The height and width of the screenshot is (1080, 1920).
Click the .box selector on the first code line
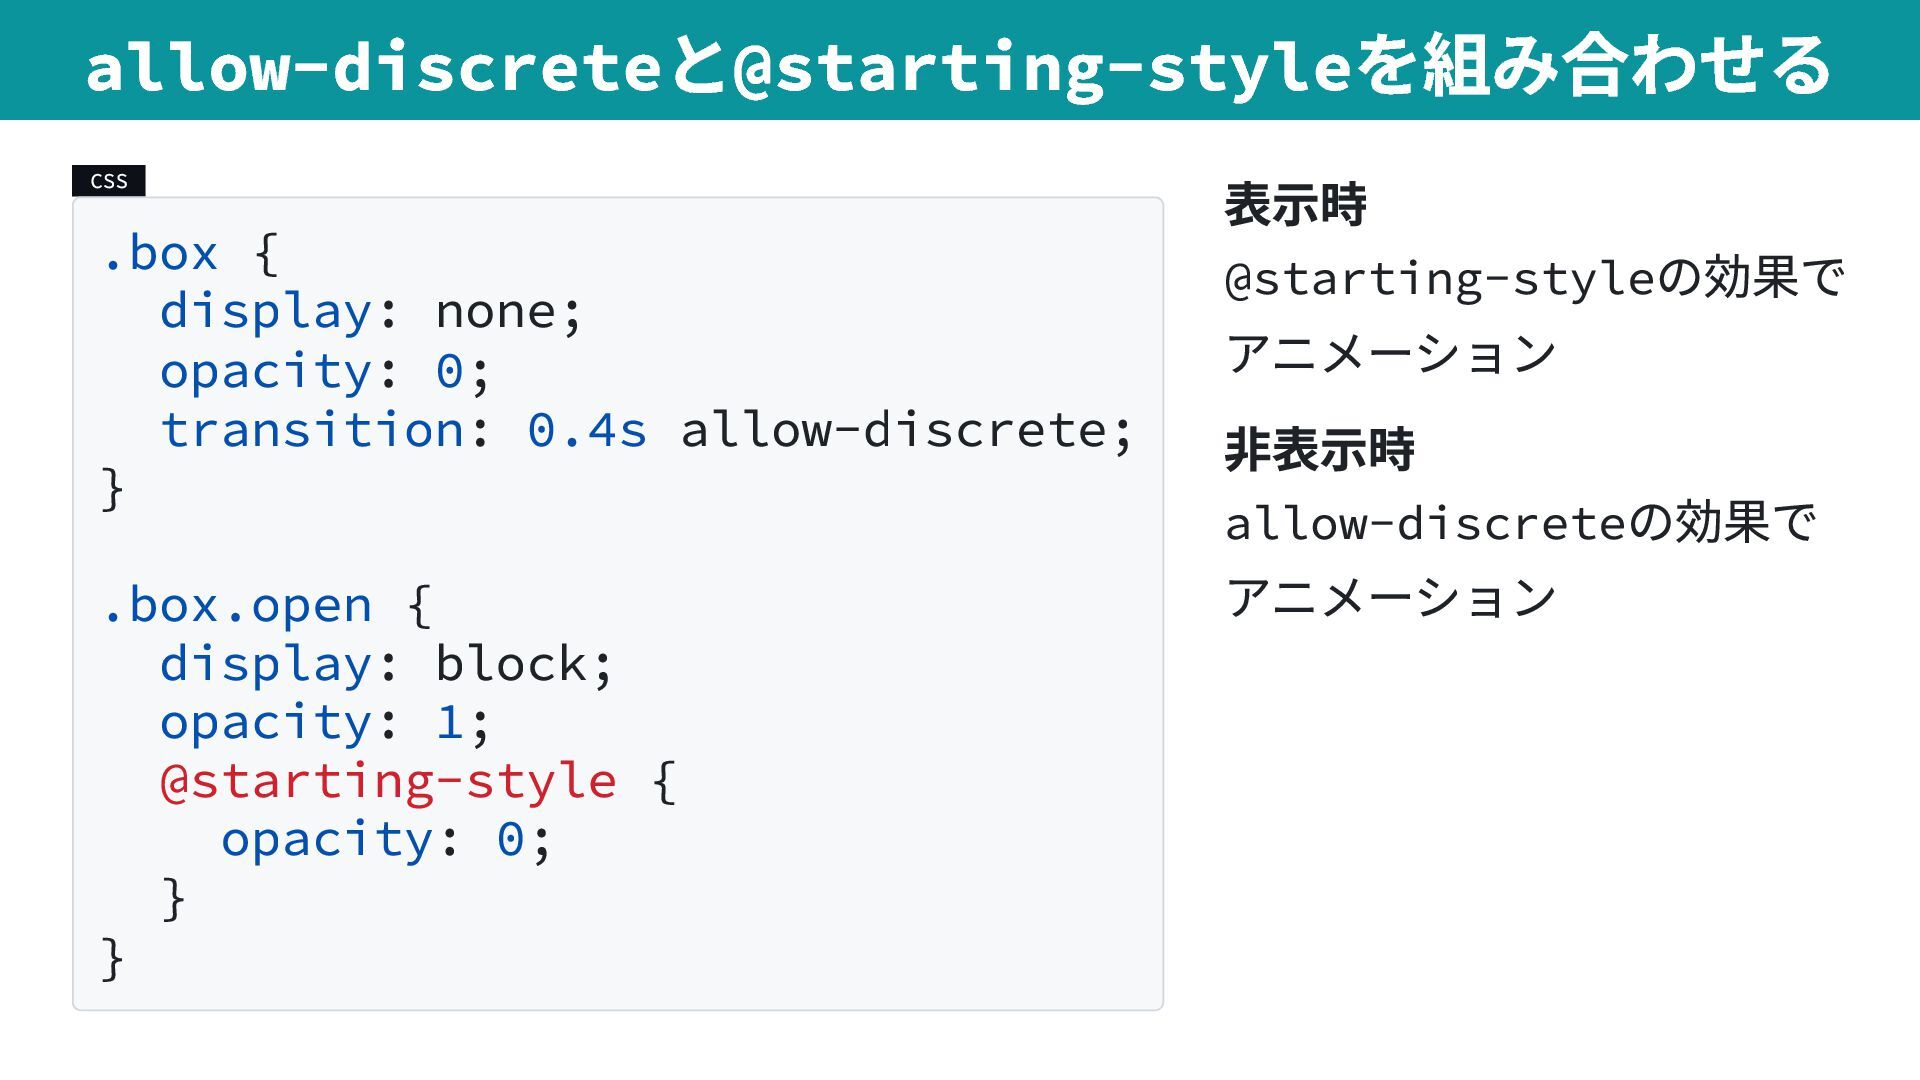pyautogui.click(x=160, y=253)
